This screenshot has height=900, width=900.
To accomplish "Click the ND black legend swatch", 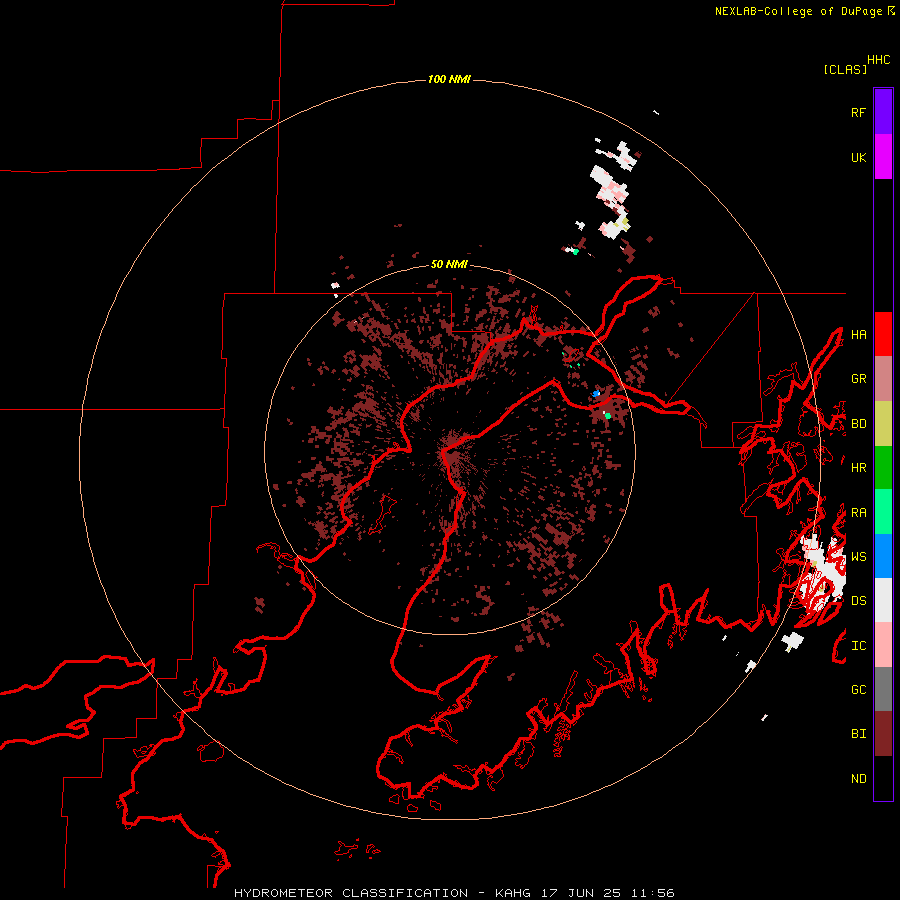I will (x=883, y=778).
